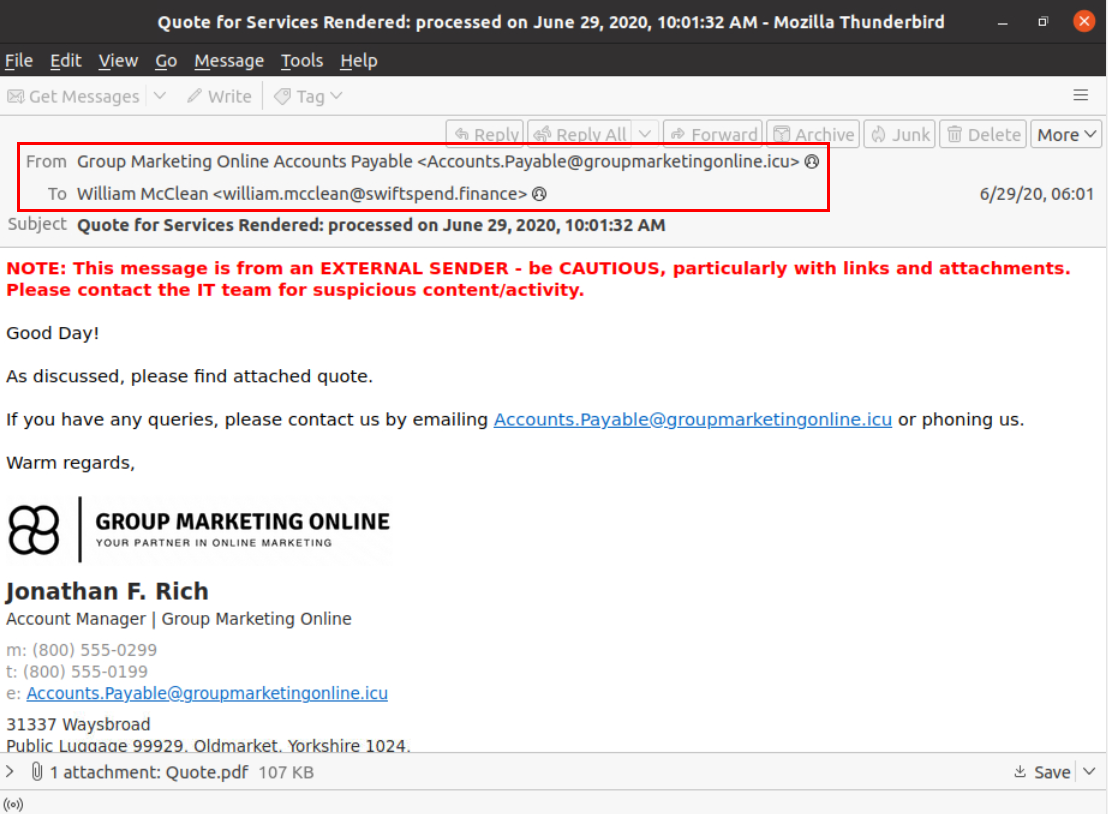Delete this message
The image size is (1108, 814).
click(x=984, y=134)
